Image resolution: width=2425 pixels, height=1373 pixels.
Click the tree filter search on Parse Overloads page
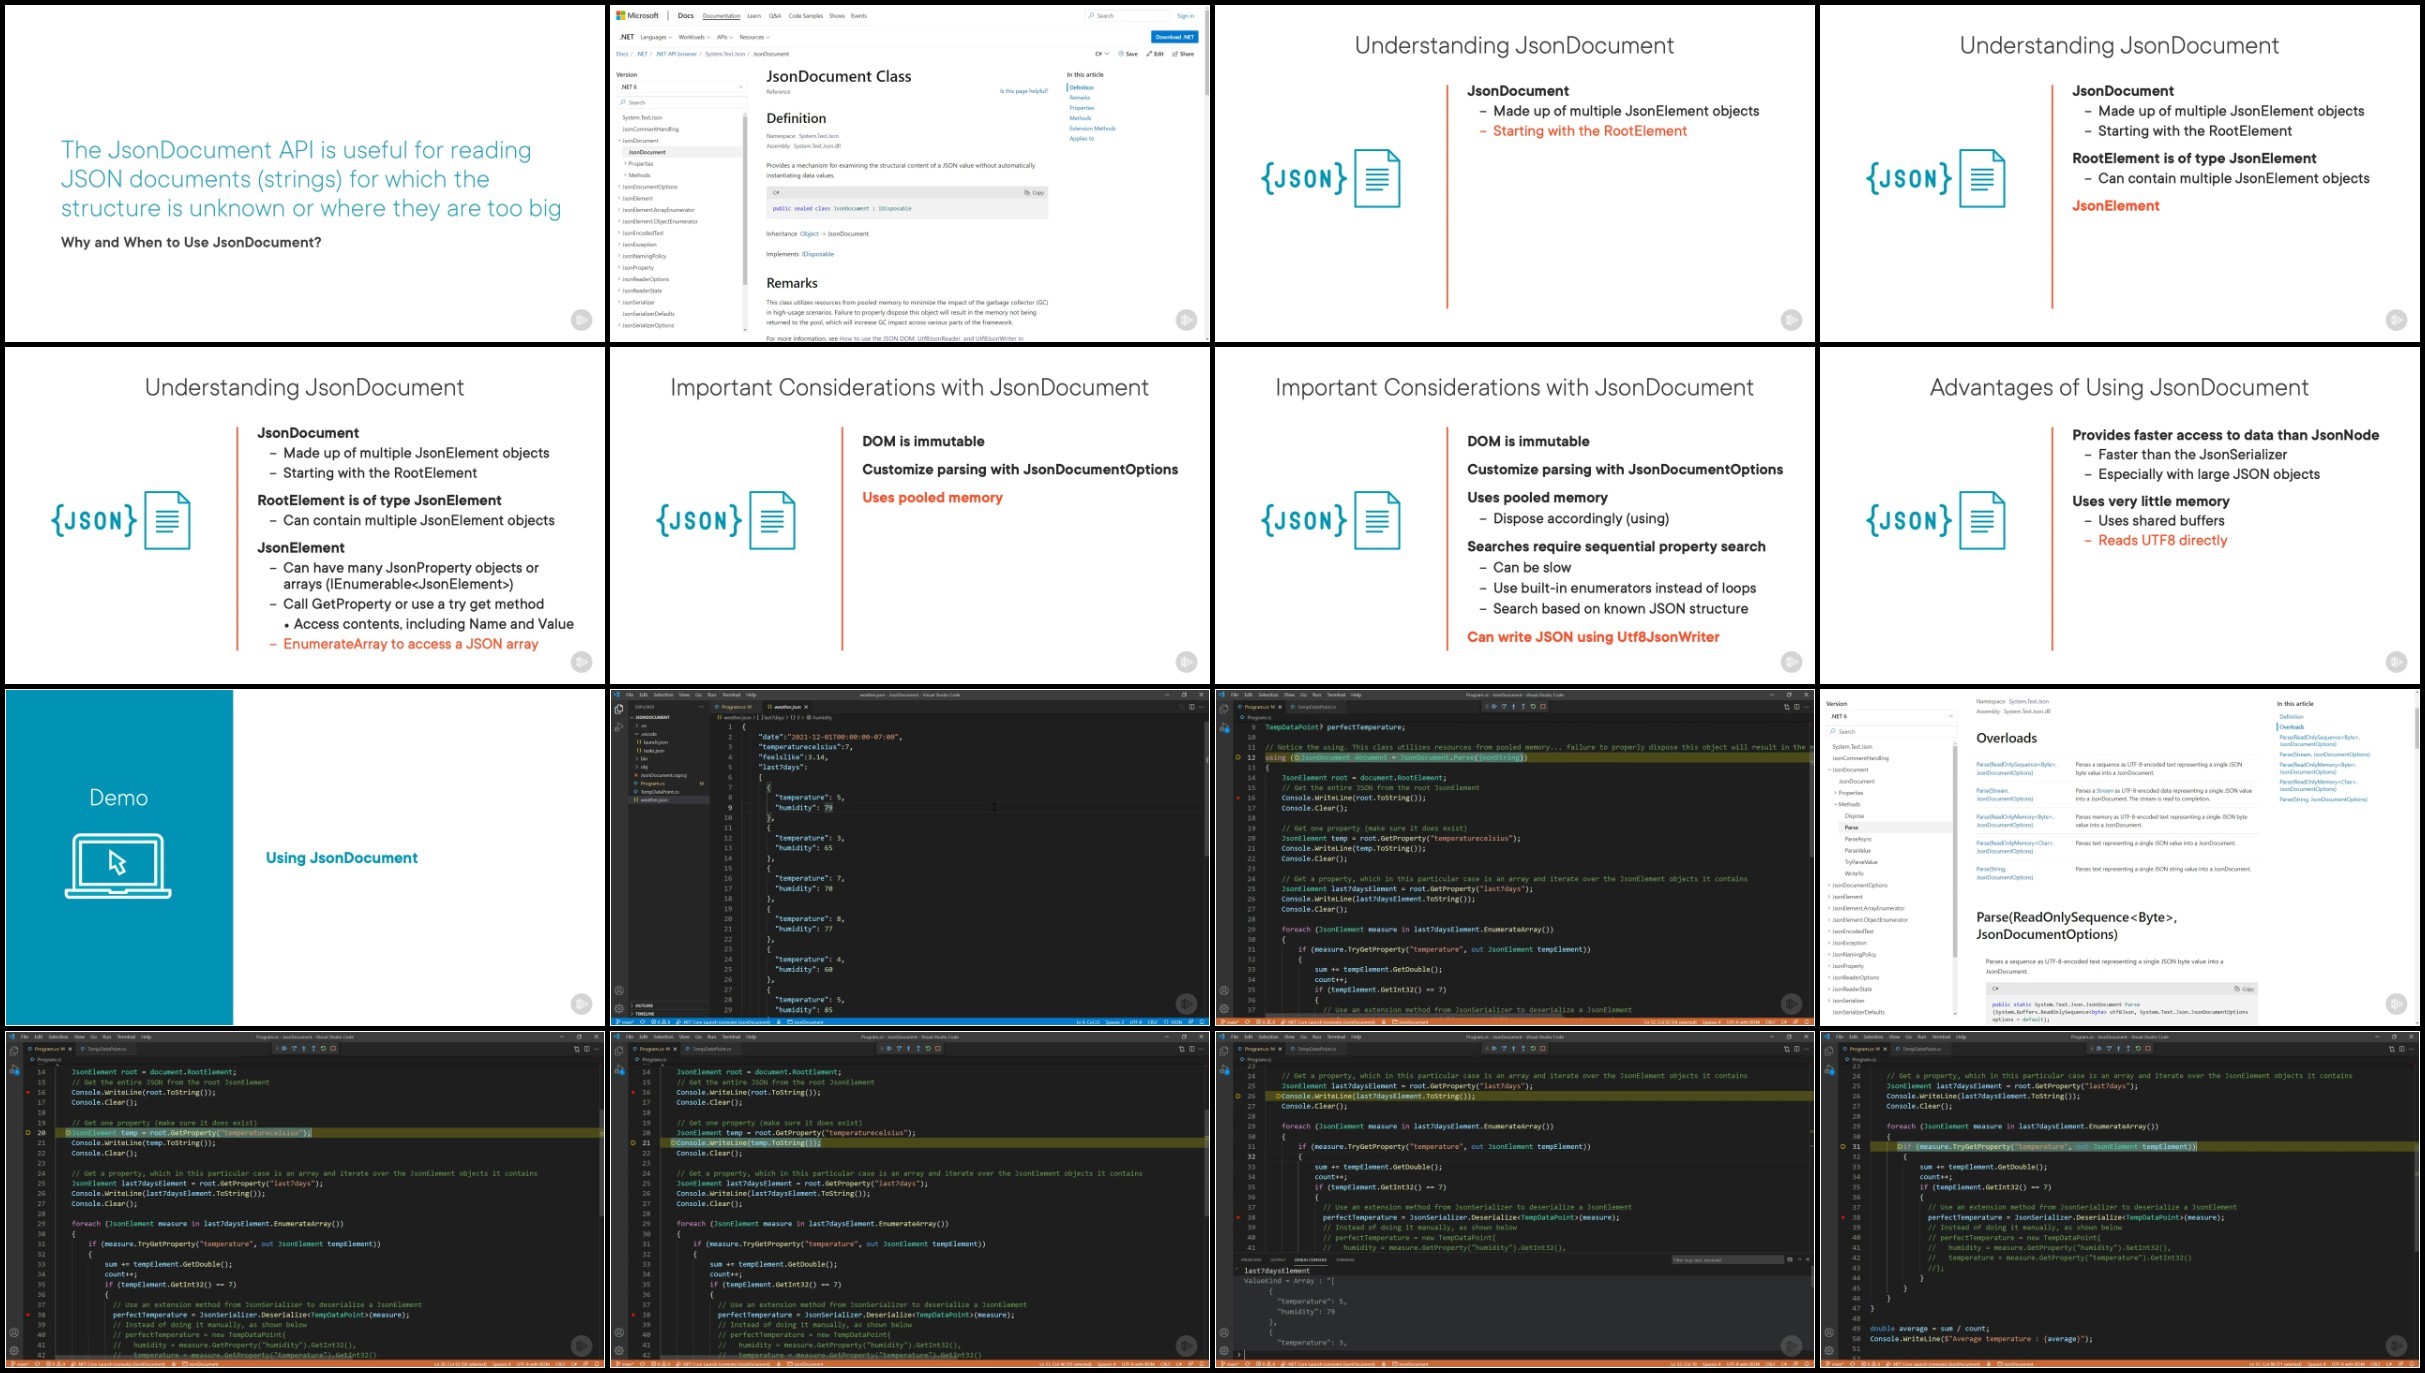click(x=1891, y=731)
